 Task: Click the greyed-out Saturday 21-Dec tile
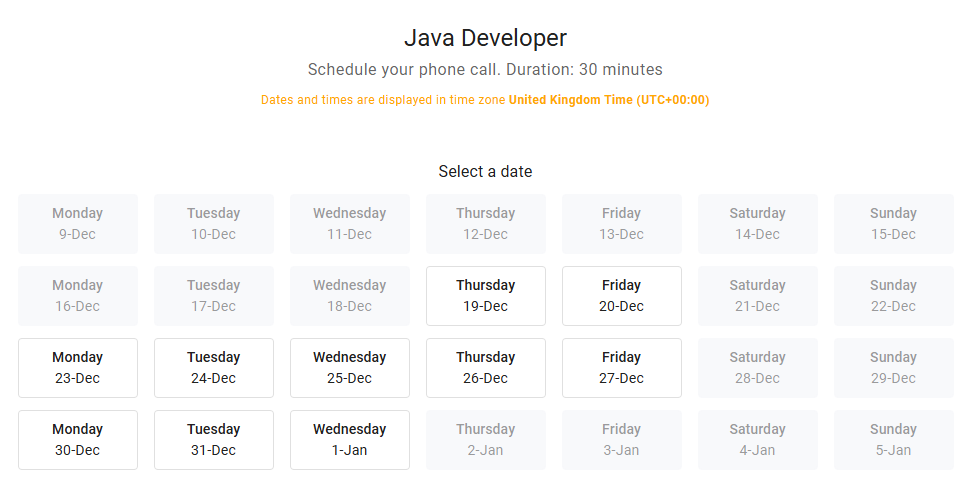click(758, 296)
